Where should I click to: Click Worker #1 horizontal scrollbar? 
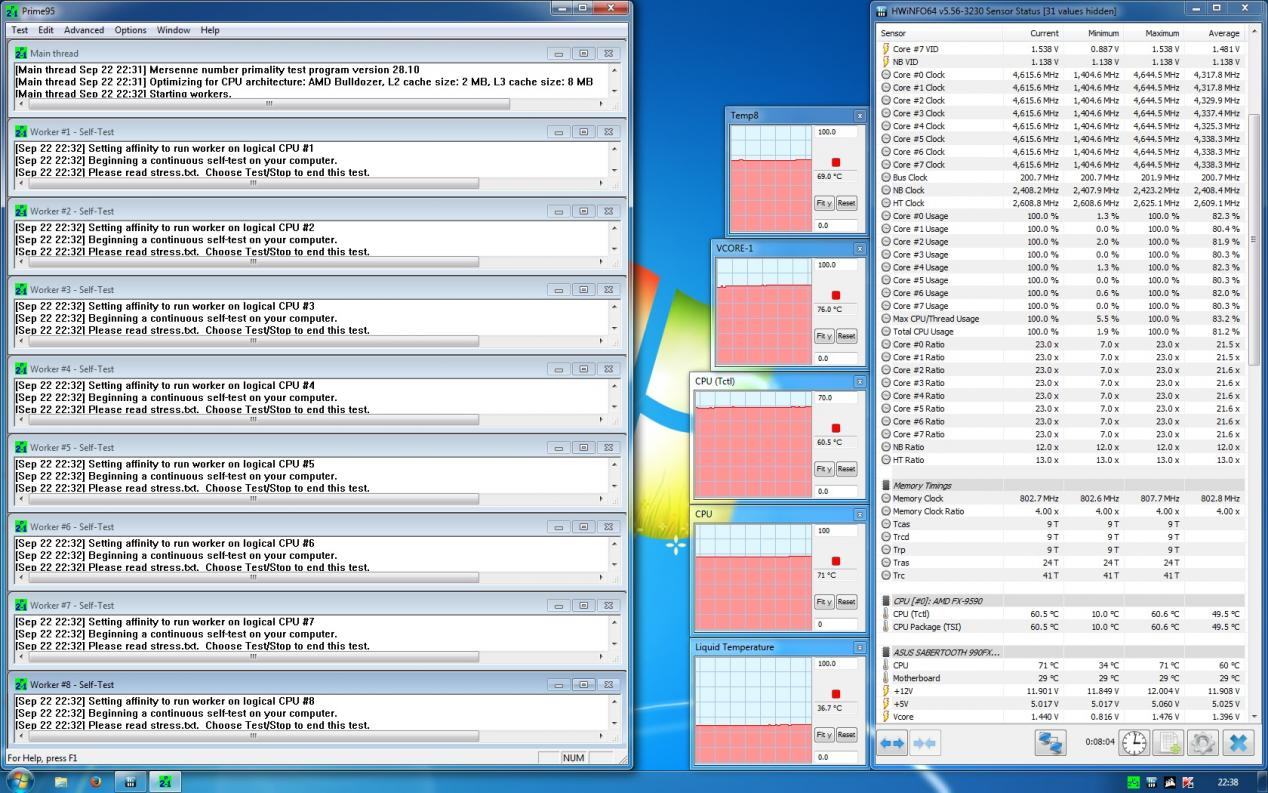tap(310, 183)
